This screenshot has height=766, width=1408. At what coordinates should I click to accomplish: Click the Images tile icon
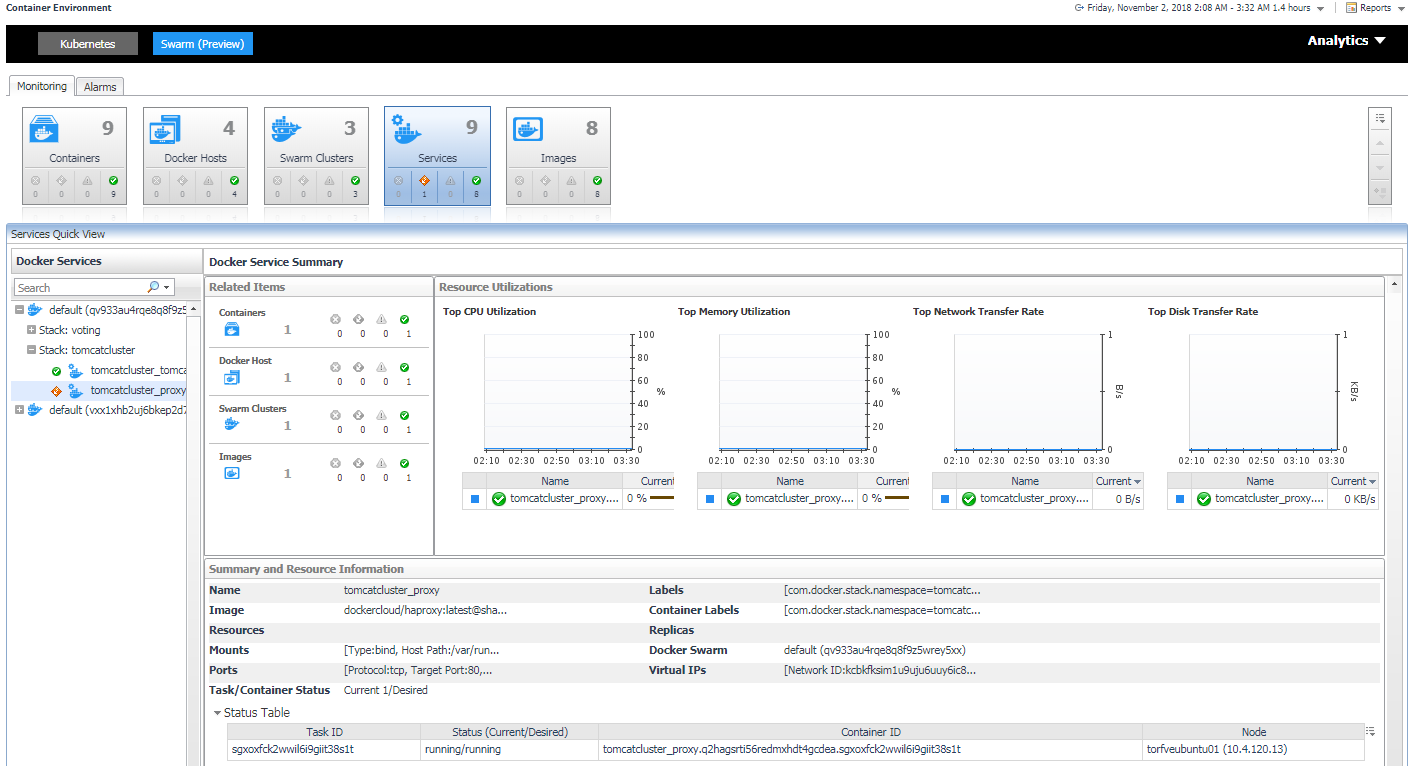[527, 130]
